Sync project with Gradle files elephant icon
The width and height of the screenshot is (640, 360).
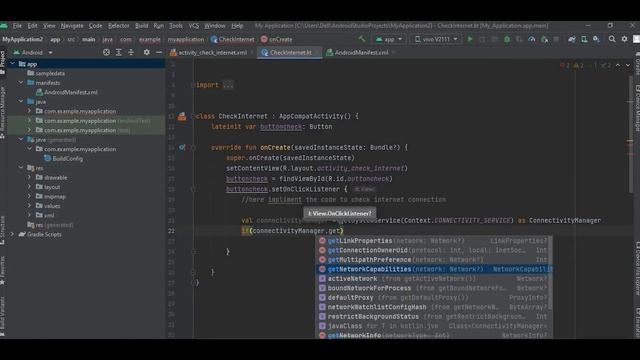click(572, 39)
